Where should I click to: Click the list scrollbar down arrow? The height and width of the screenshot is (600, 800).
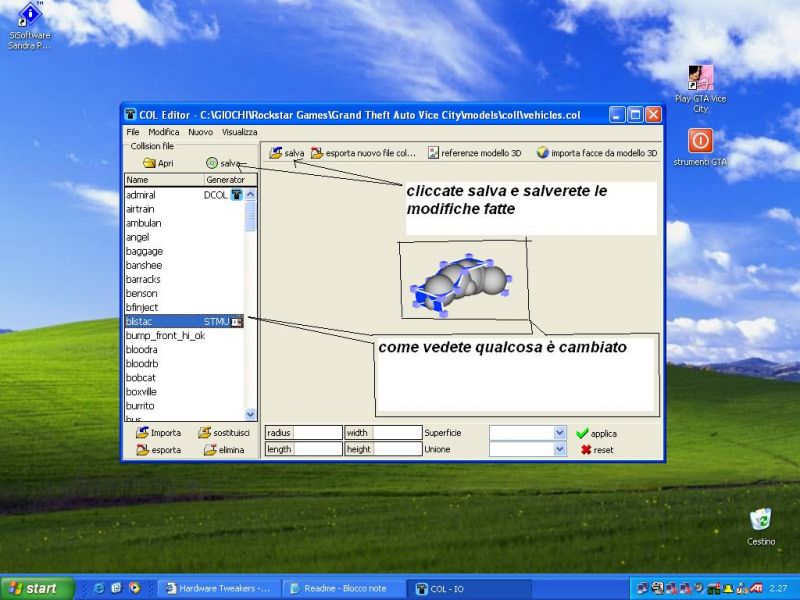coord(251,414)
